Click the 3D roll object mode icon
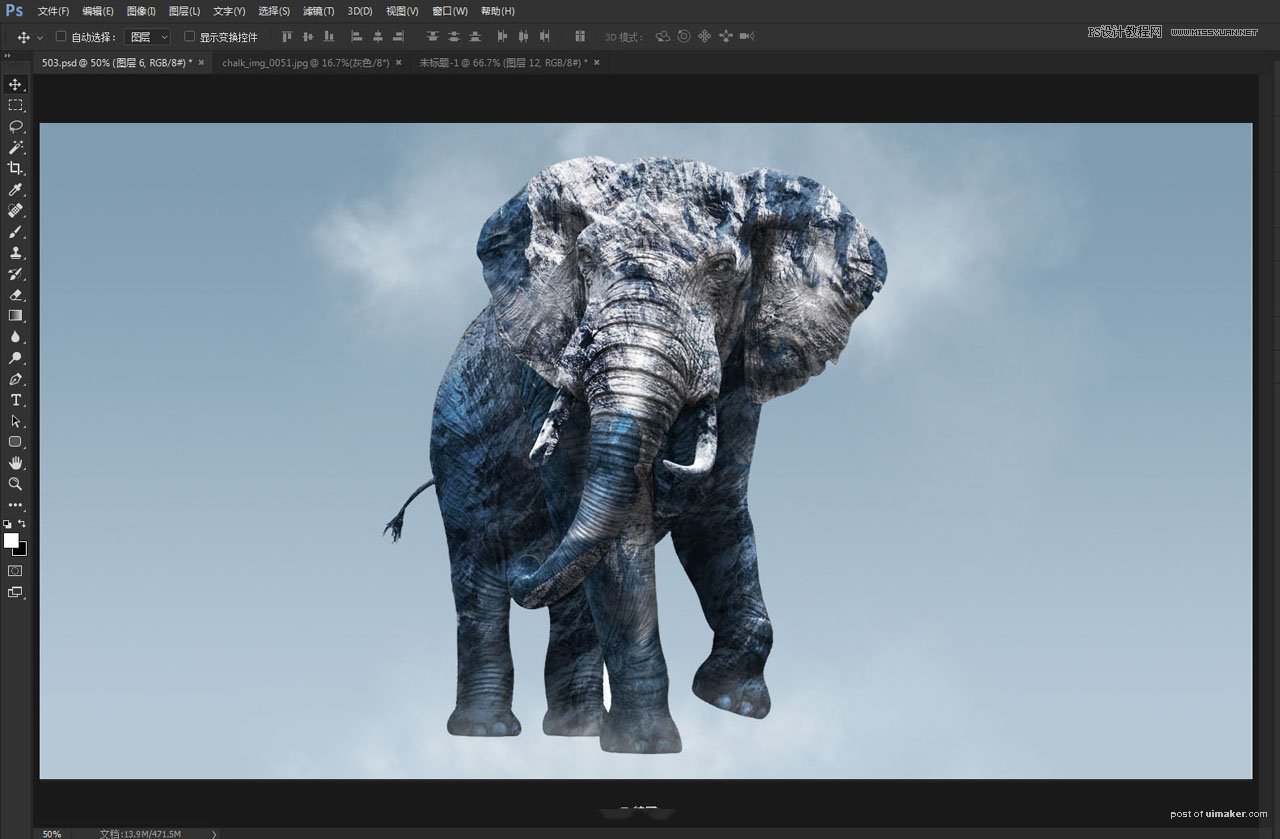This screenshot has height=839, width=1280. pyautogui.click(x=684, y=36)
